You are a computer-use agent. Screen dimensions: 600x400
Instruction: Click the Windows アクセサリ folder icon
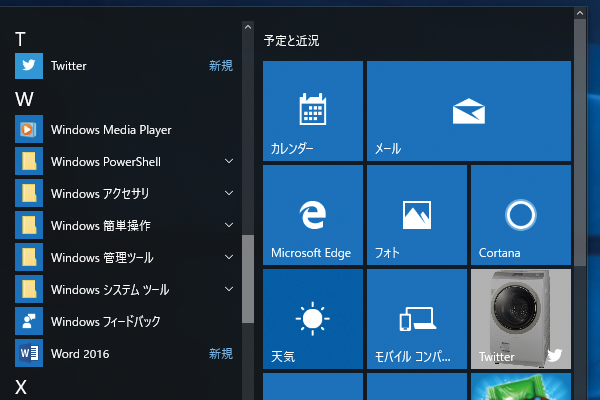[x=29, y=193]
